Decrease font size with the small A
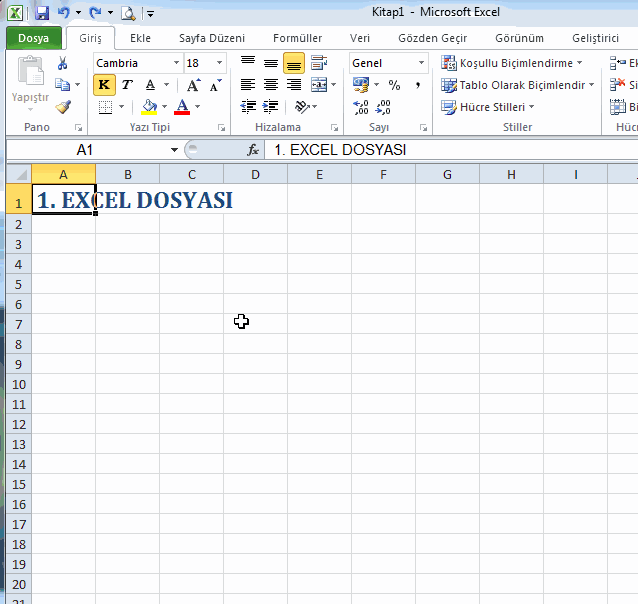This screenshot has height=604, width=638. (x=216, y=85)
